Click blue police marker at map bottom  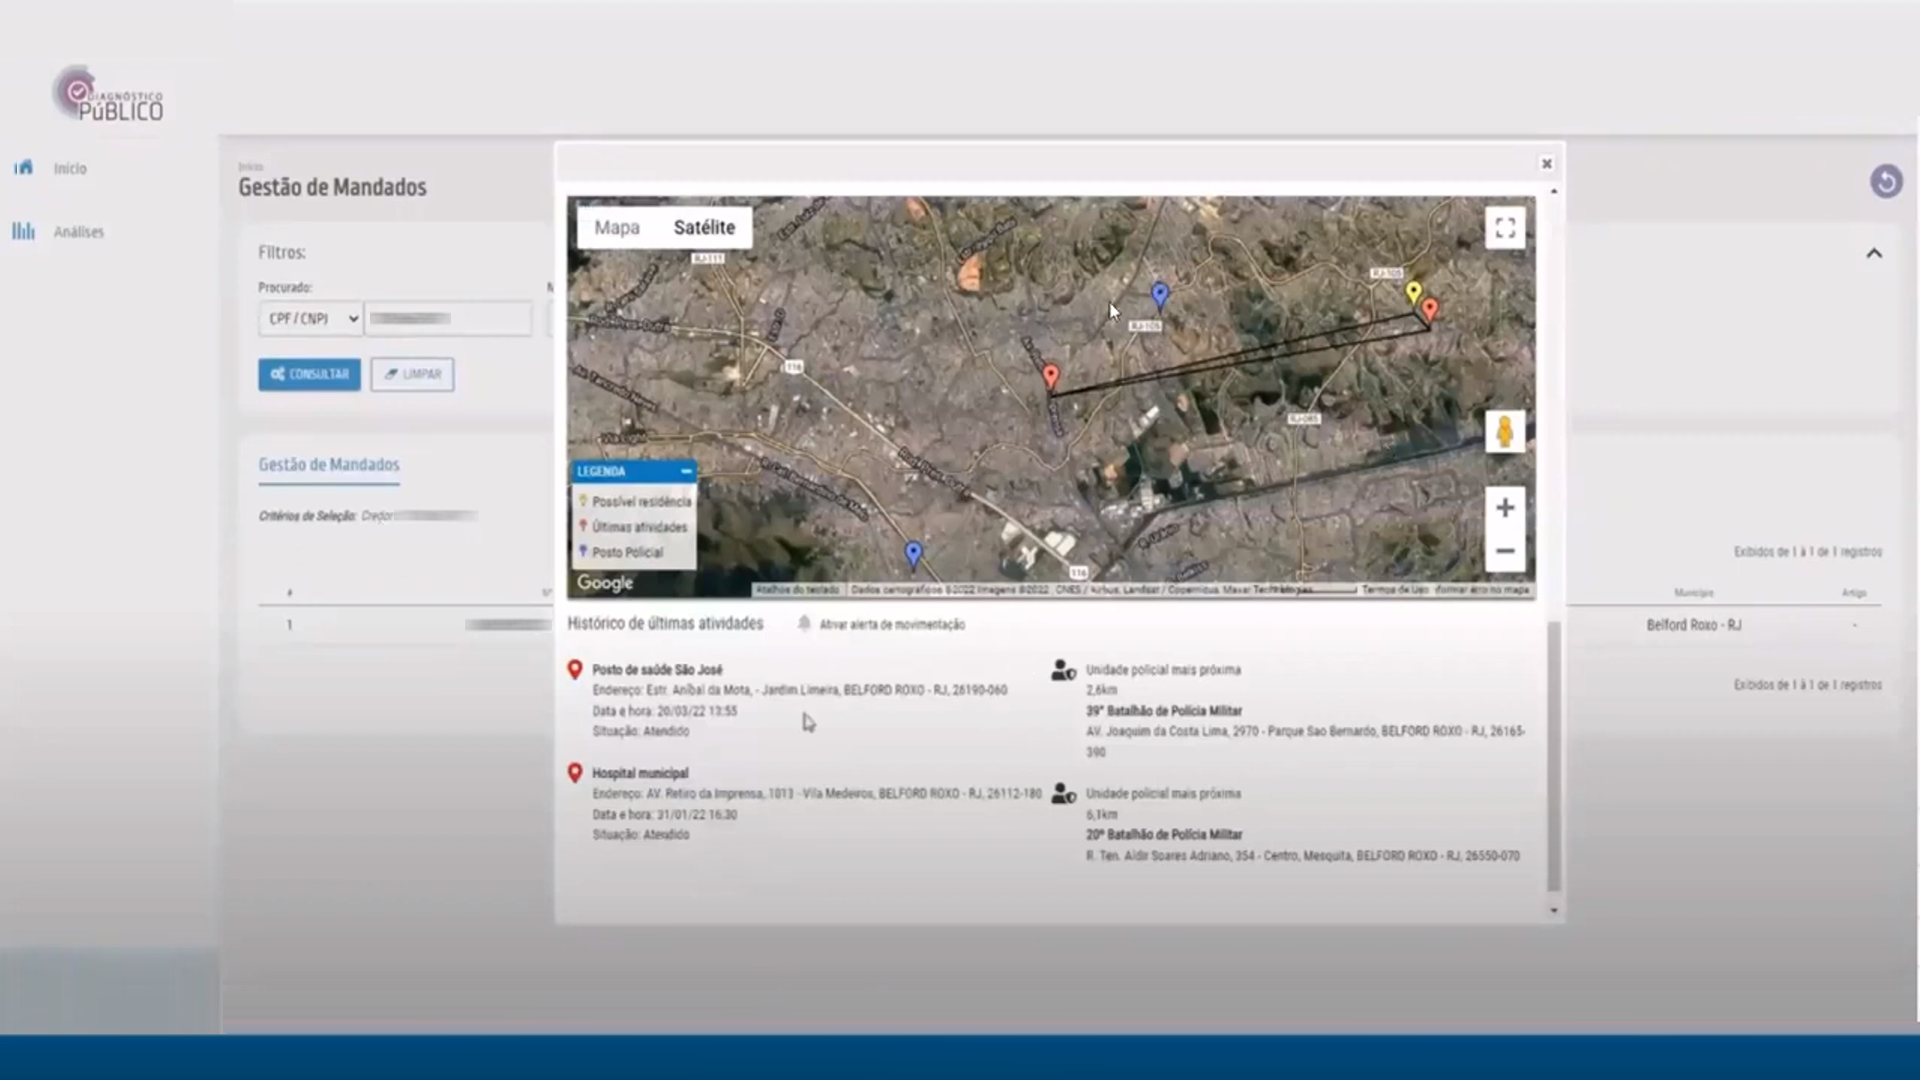(913, 553)
